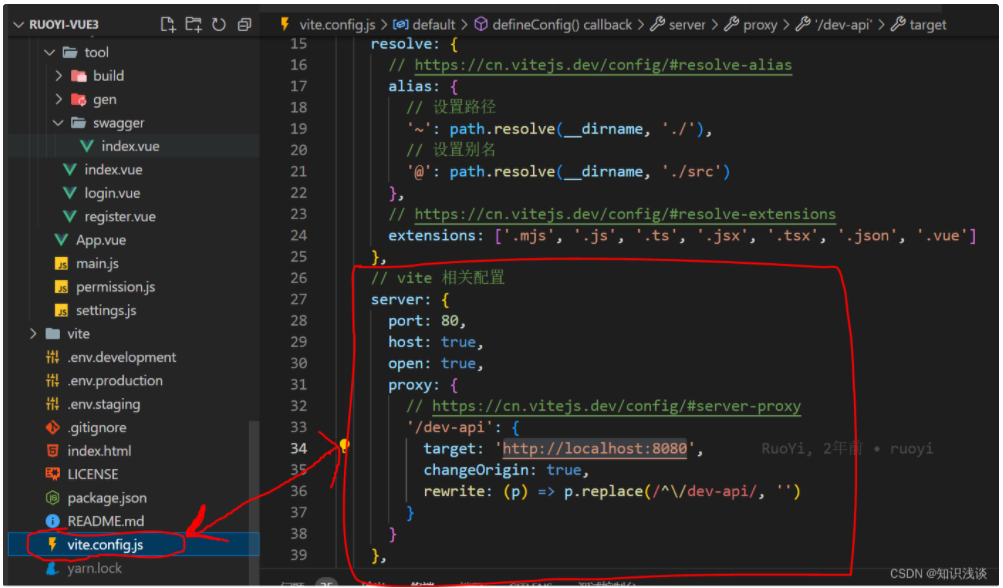Viewport: 1003px width, 588px height.
Task: Click the node icon beside package.json
Action: 52,498
